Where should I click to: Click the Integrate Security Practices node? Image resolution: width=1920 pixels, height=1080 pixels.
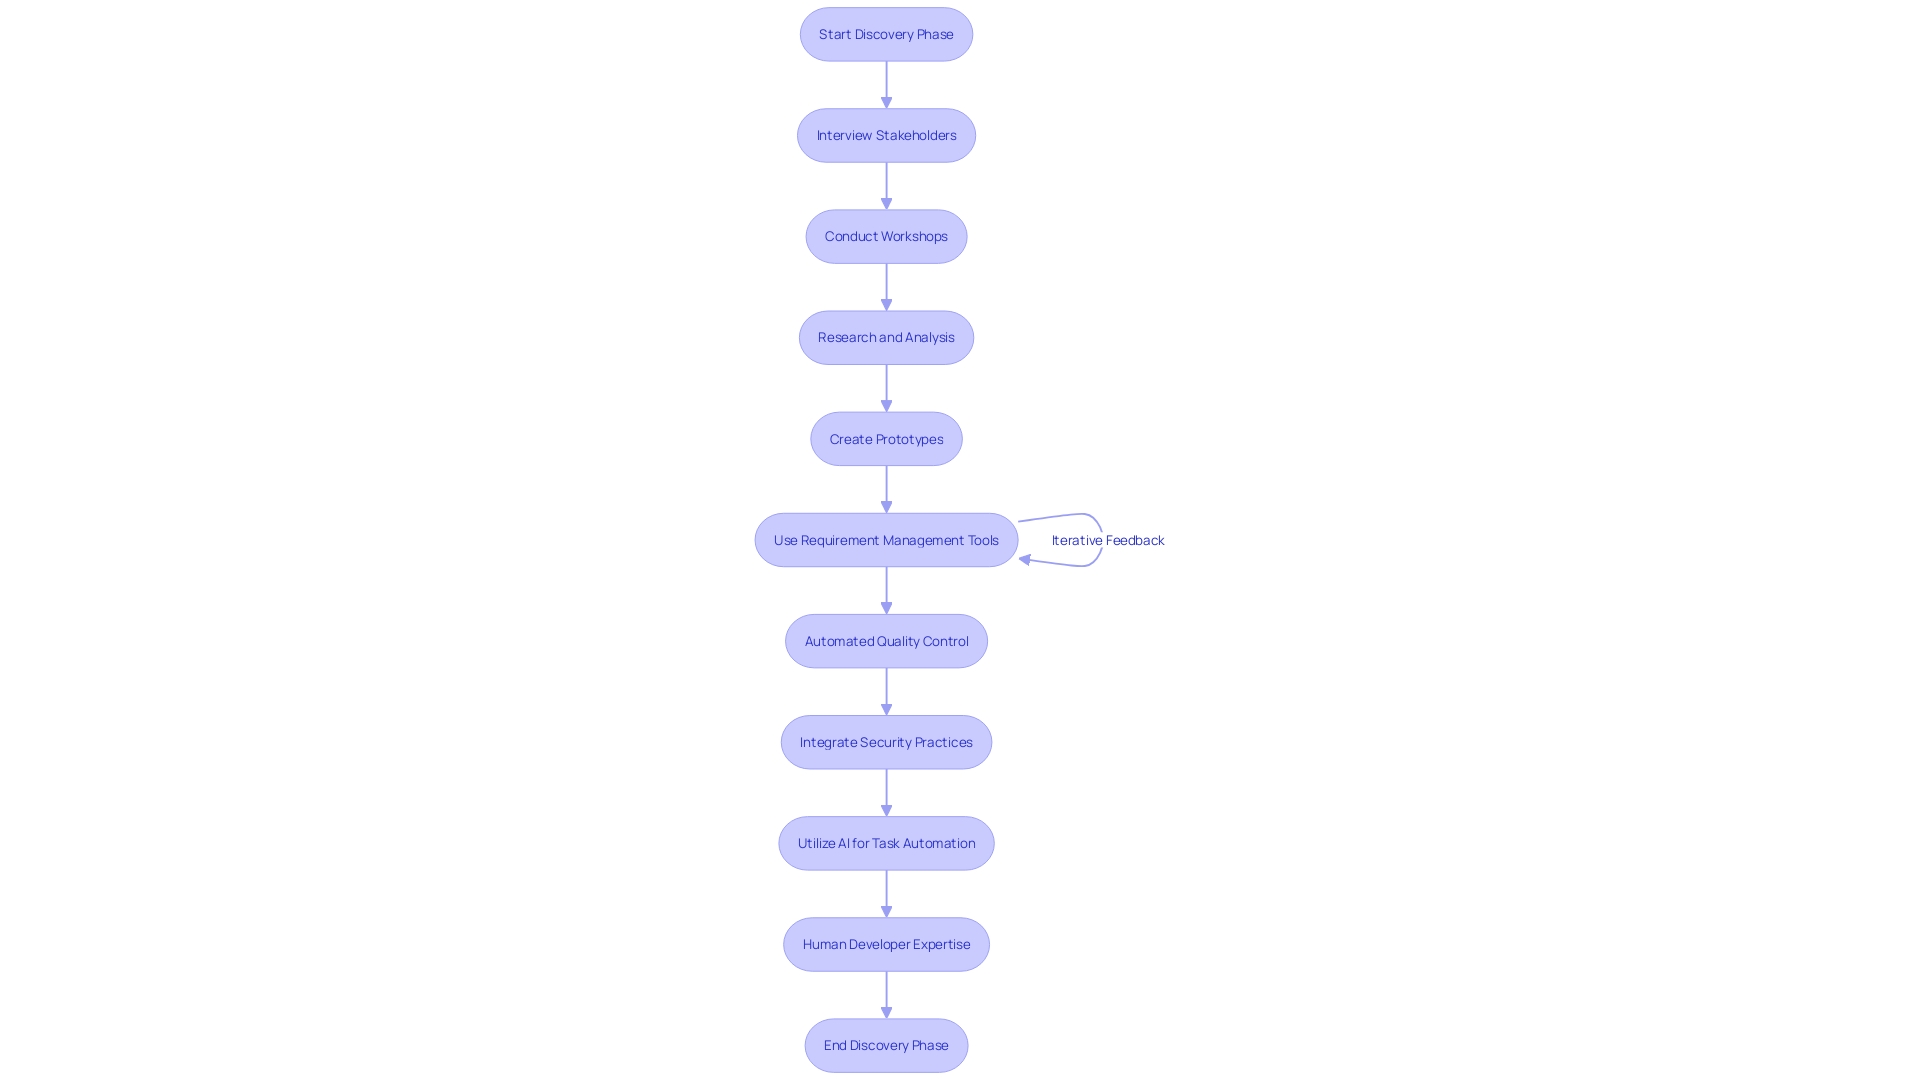pyautogui.click(x=886, y=741)
